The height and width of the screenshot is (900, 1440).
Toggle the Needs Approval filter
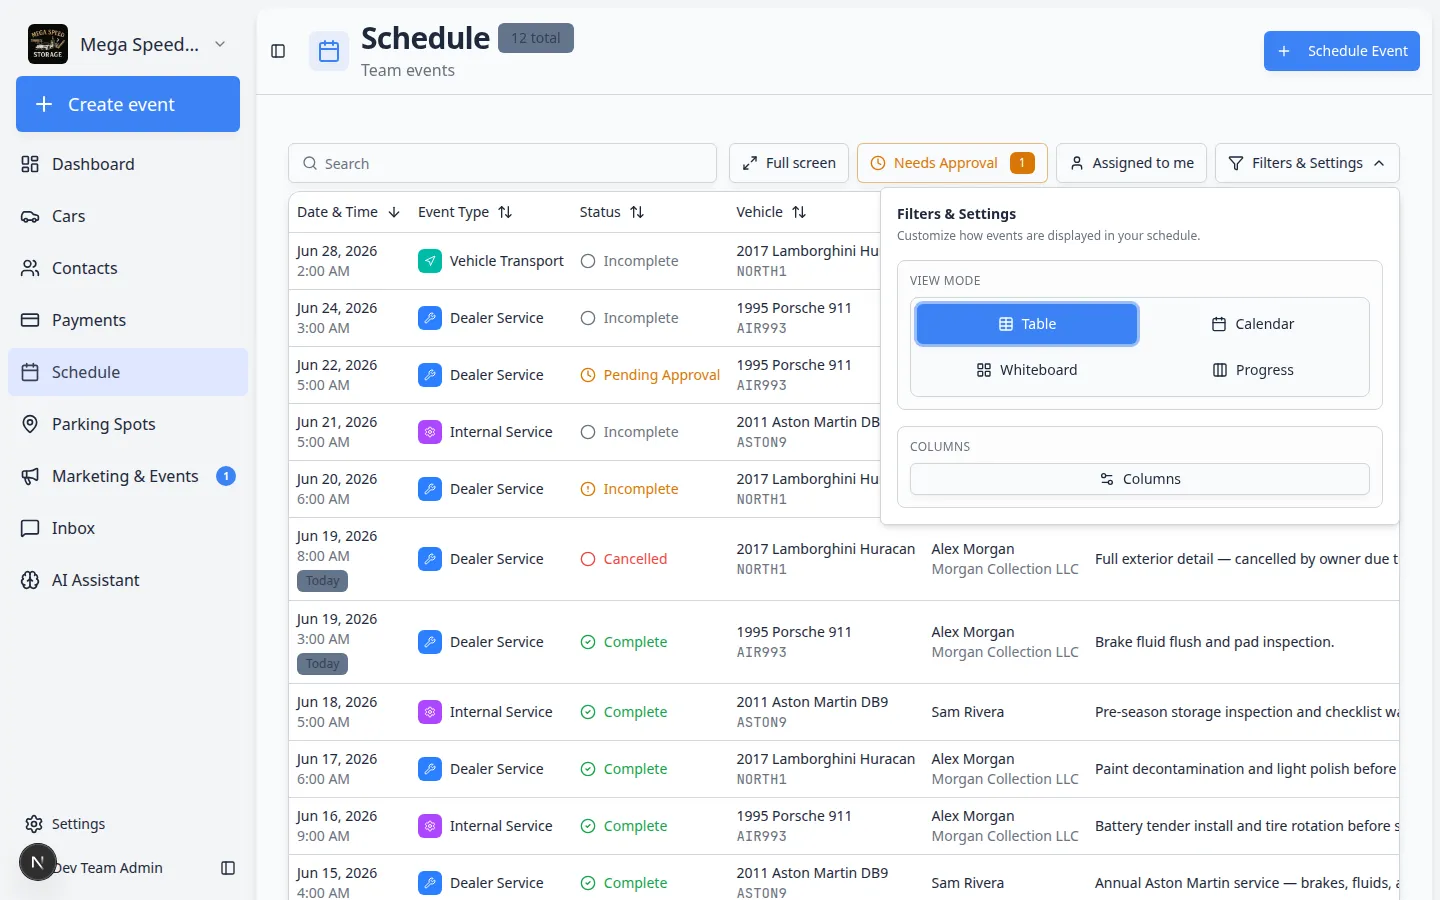point(952,163)
